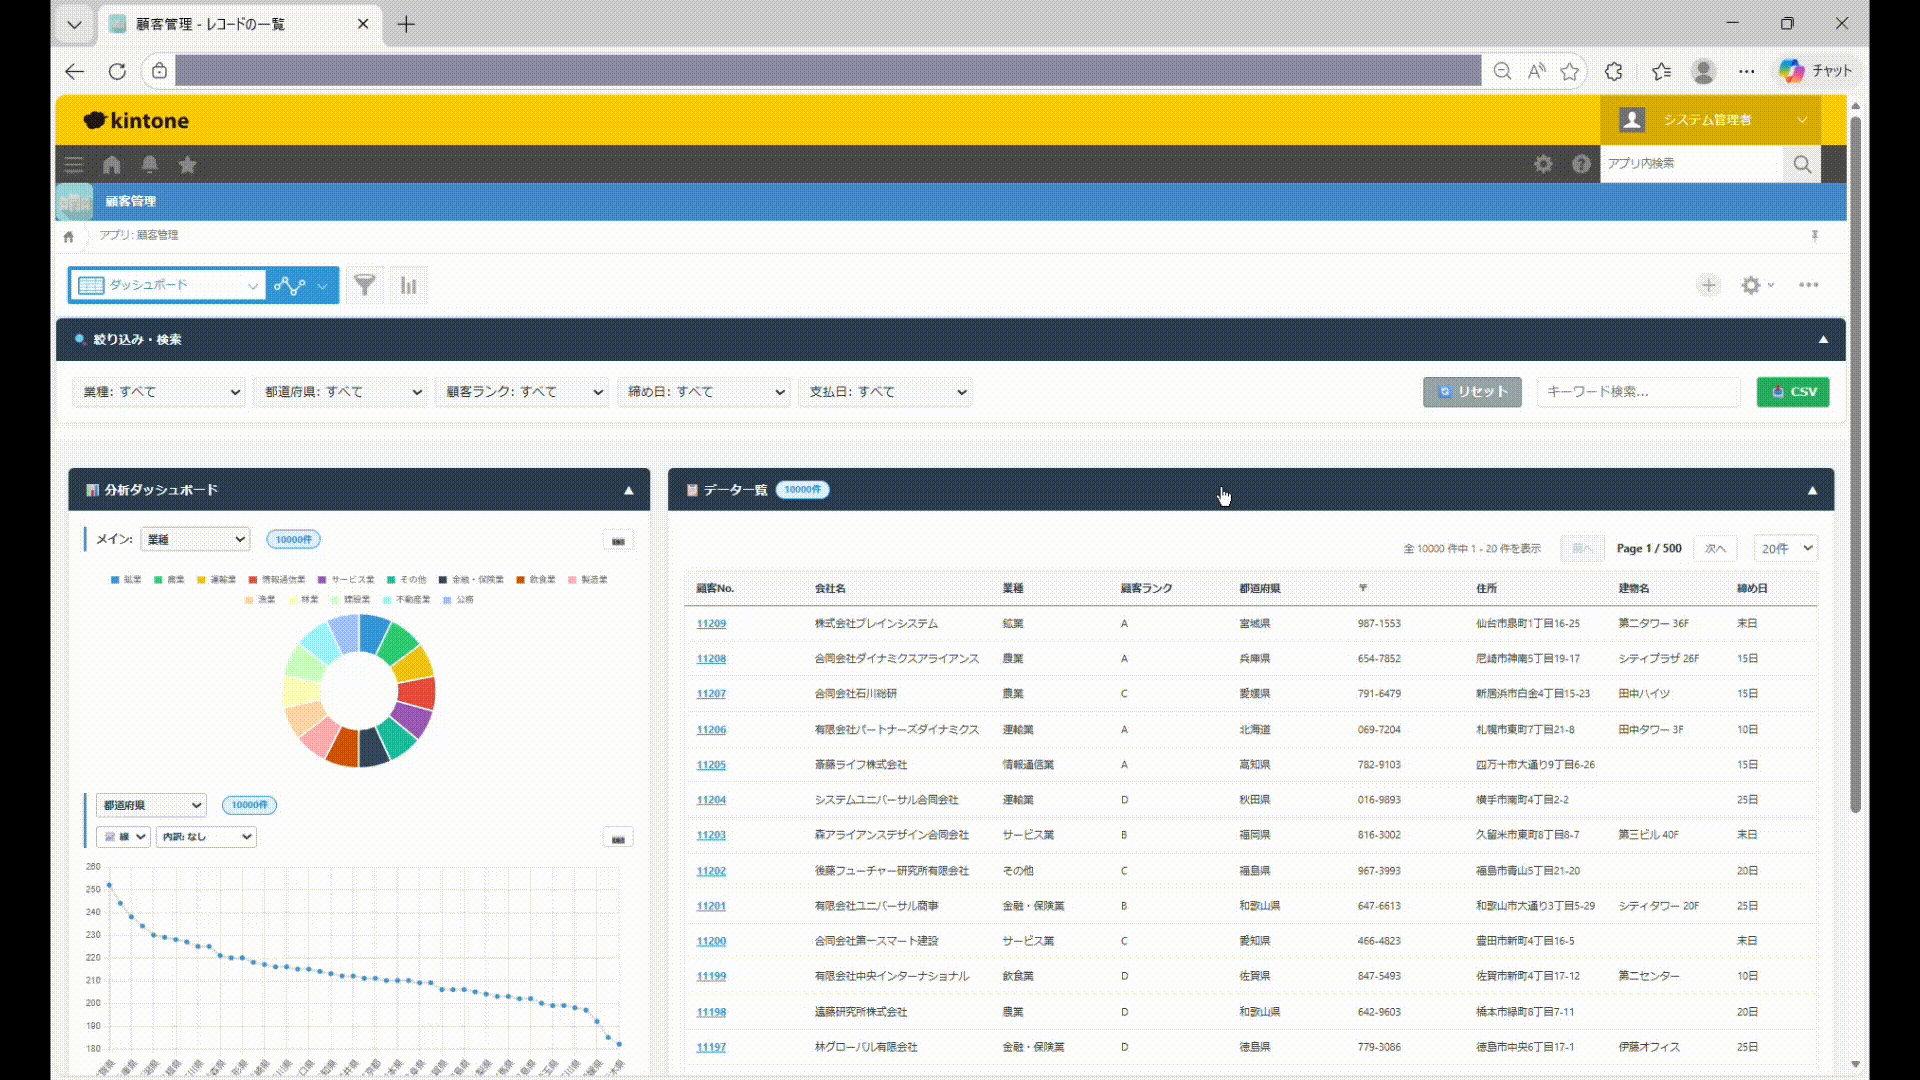Click the favorites star icon
Viewport: 1920px width, 1080px height.
click(187, 164)
